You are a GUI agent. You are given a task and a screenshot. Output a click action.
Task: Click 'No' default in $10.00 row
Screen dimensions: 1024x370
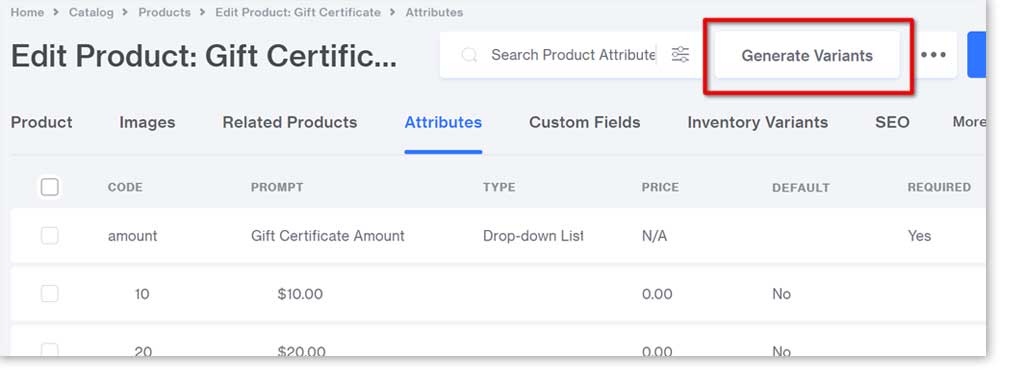(781, 294)
